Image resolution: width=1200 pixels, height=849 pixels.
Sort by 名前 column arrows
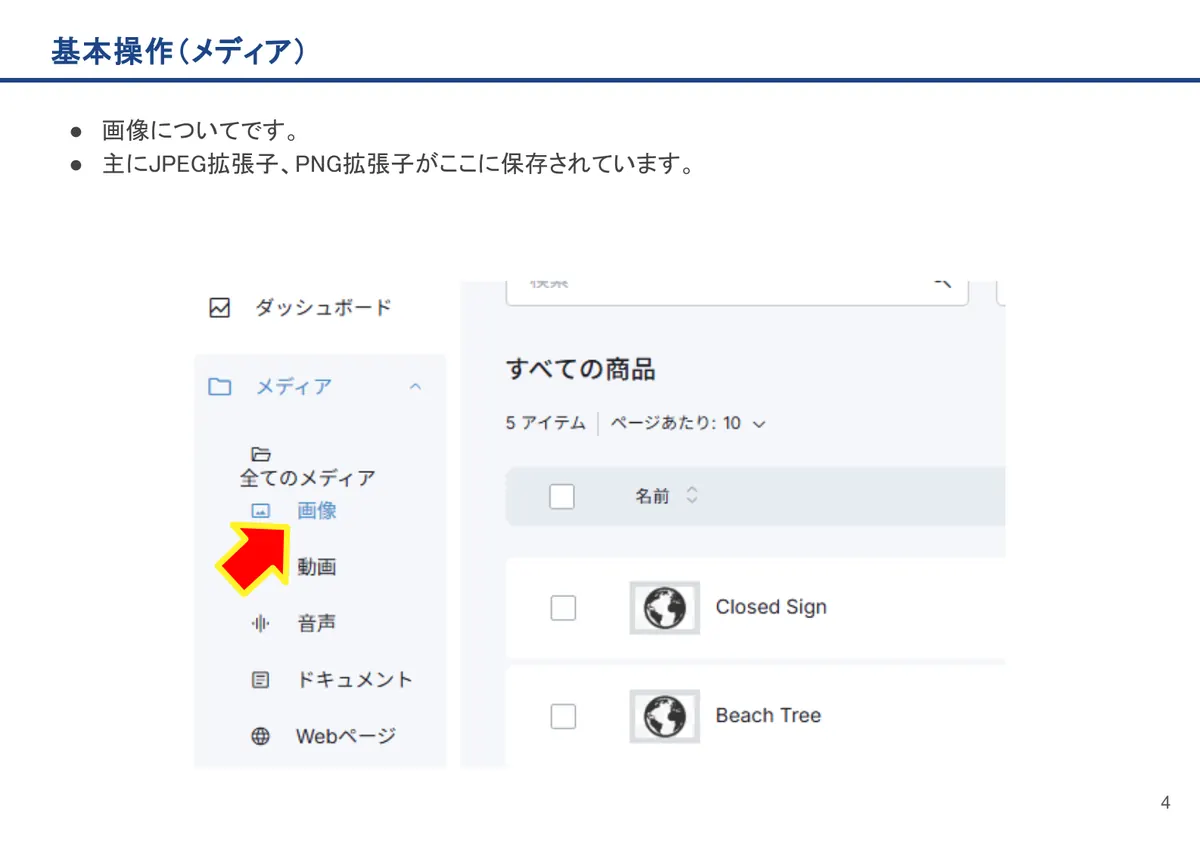(x=691, y=496)
